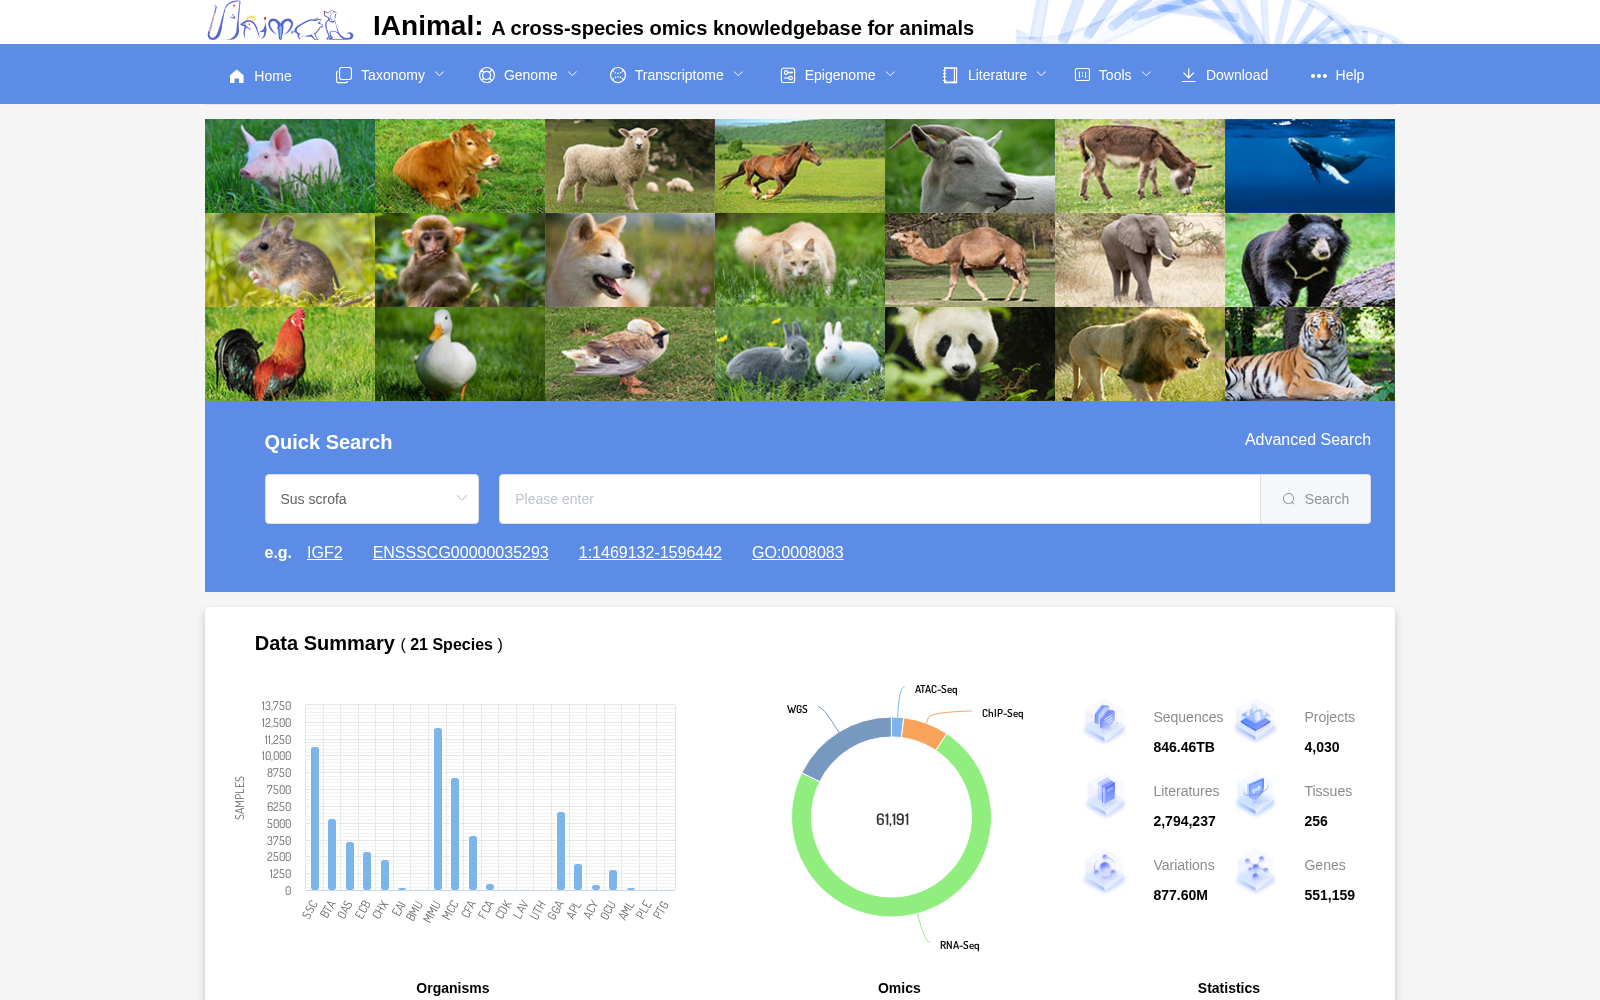1600x1000 pixels.
Task: Select the black bear photo thumbnail
Action: pyautogui.click(x=1310, y=260)
